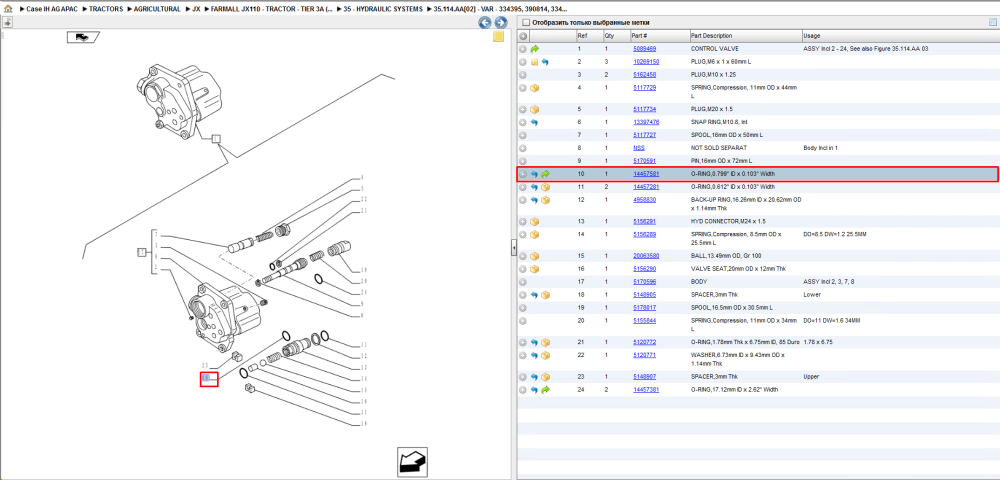This screenshot has height=480, width=1000.
Task: Open part number link 4958830
Action: [644, 200]
